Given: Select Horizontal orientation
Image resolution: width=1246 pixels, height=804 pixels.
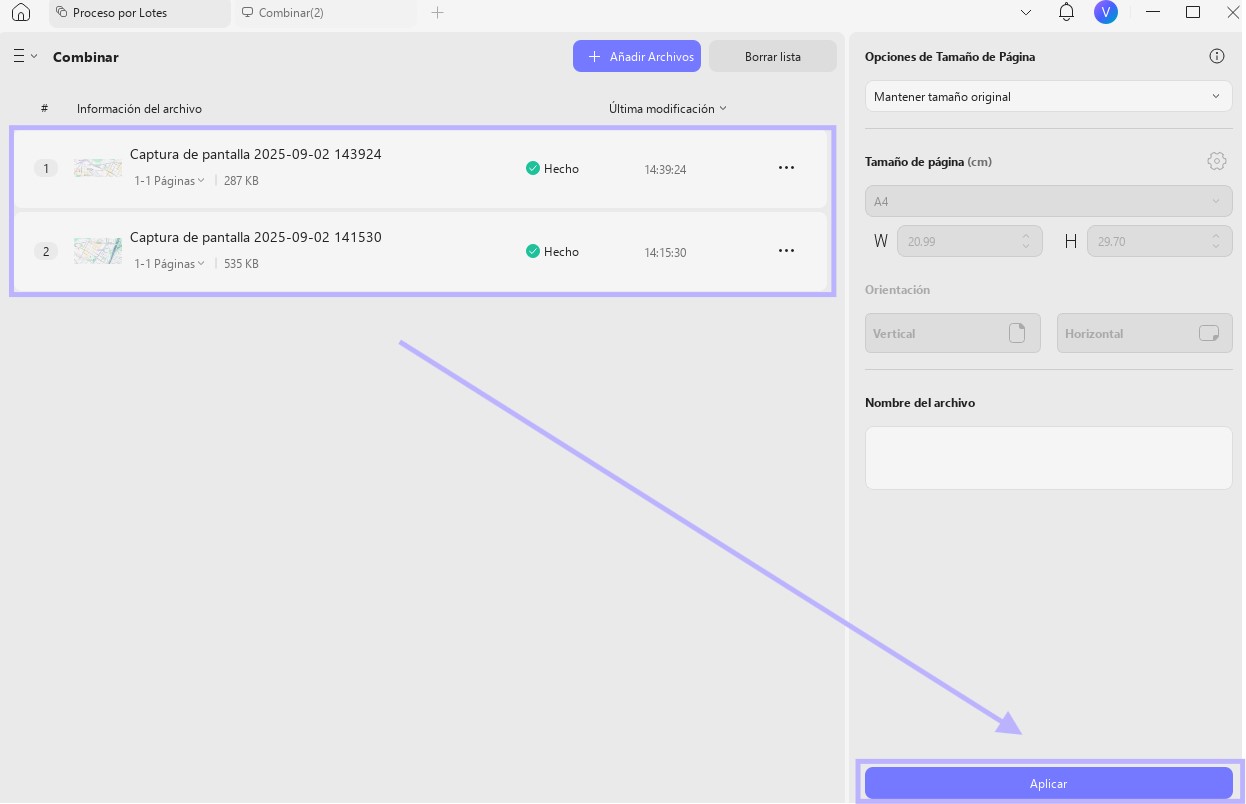Looking at the screenshot, I should click(1144, 333).
